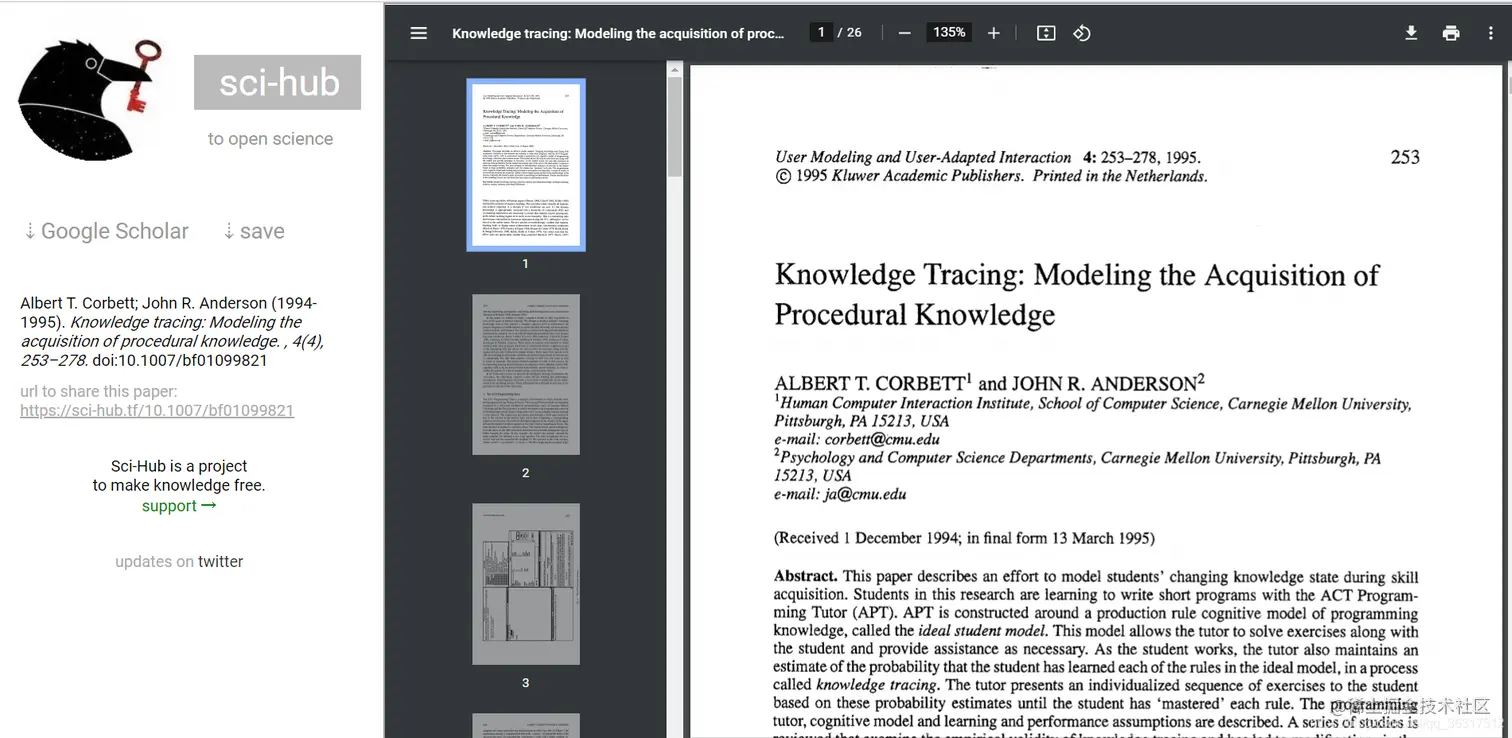This screenshot has width=1512, height=738.
Task: Click the ja@cmu.edu e-mail text
Action: 865,493
